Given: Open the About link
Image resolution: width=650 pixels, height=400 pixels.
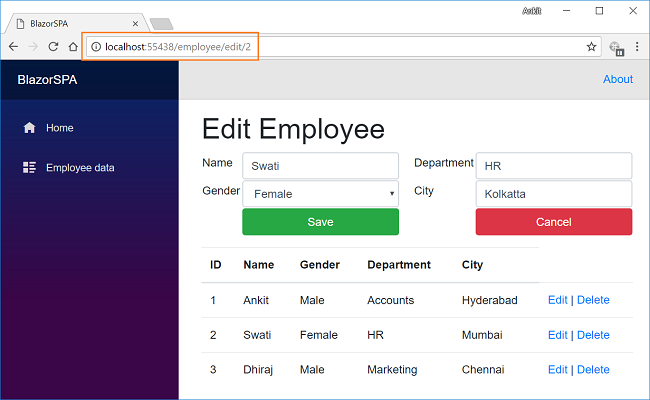Looking at the screenshot, I should click(617, 79).
